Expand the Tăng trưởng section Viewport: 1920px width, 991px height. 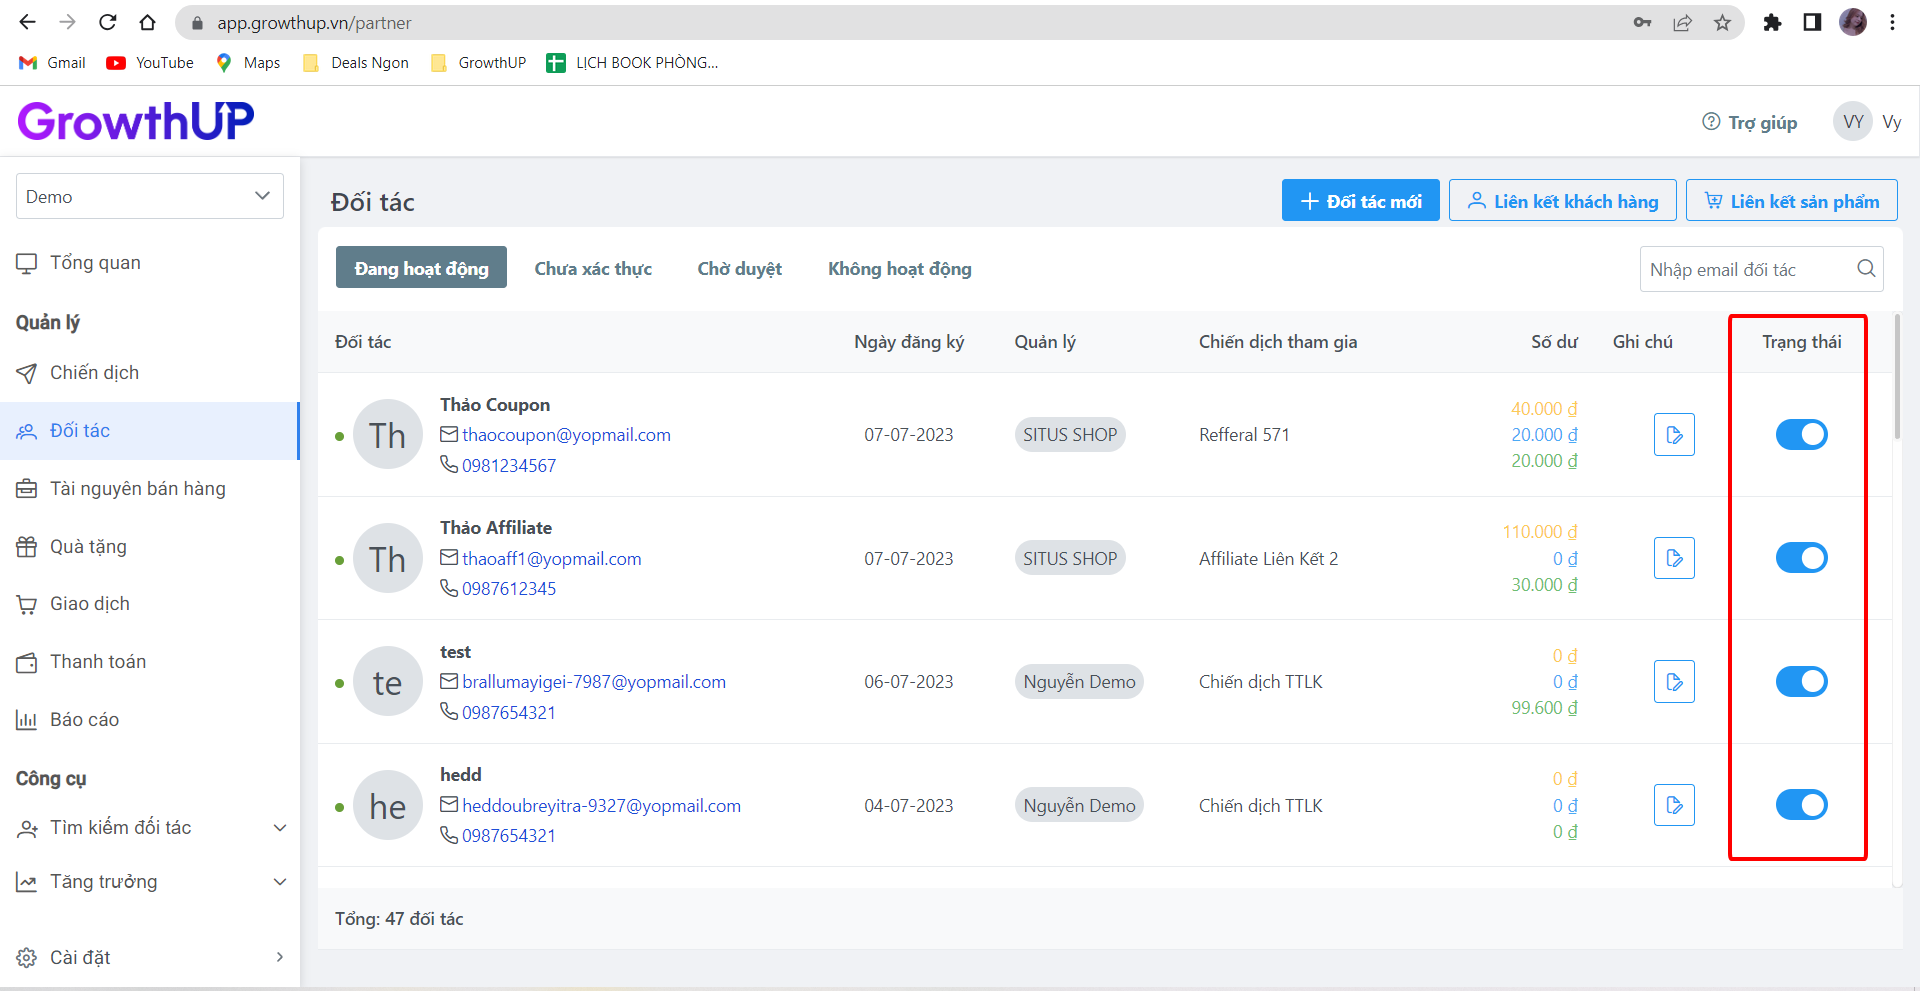(280, 882)
